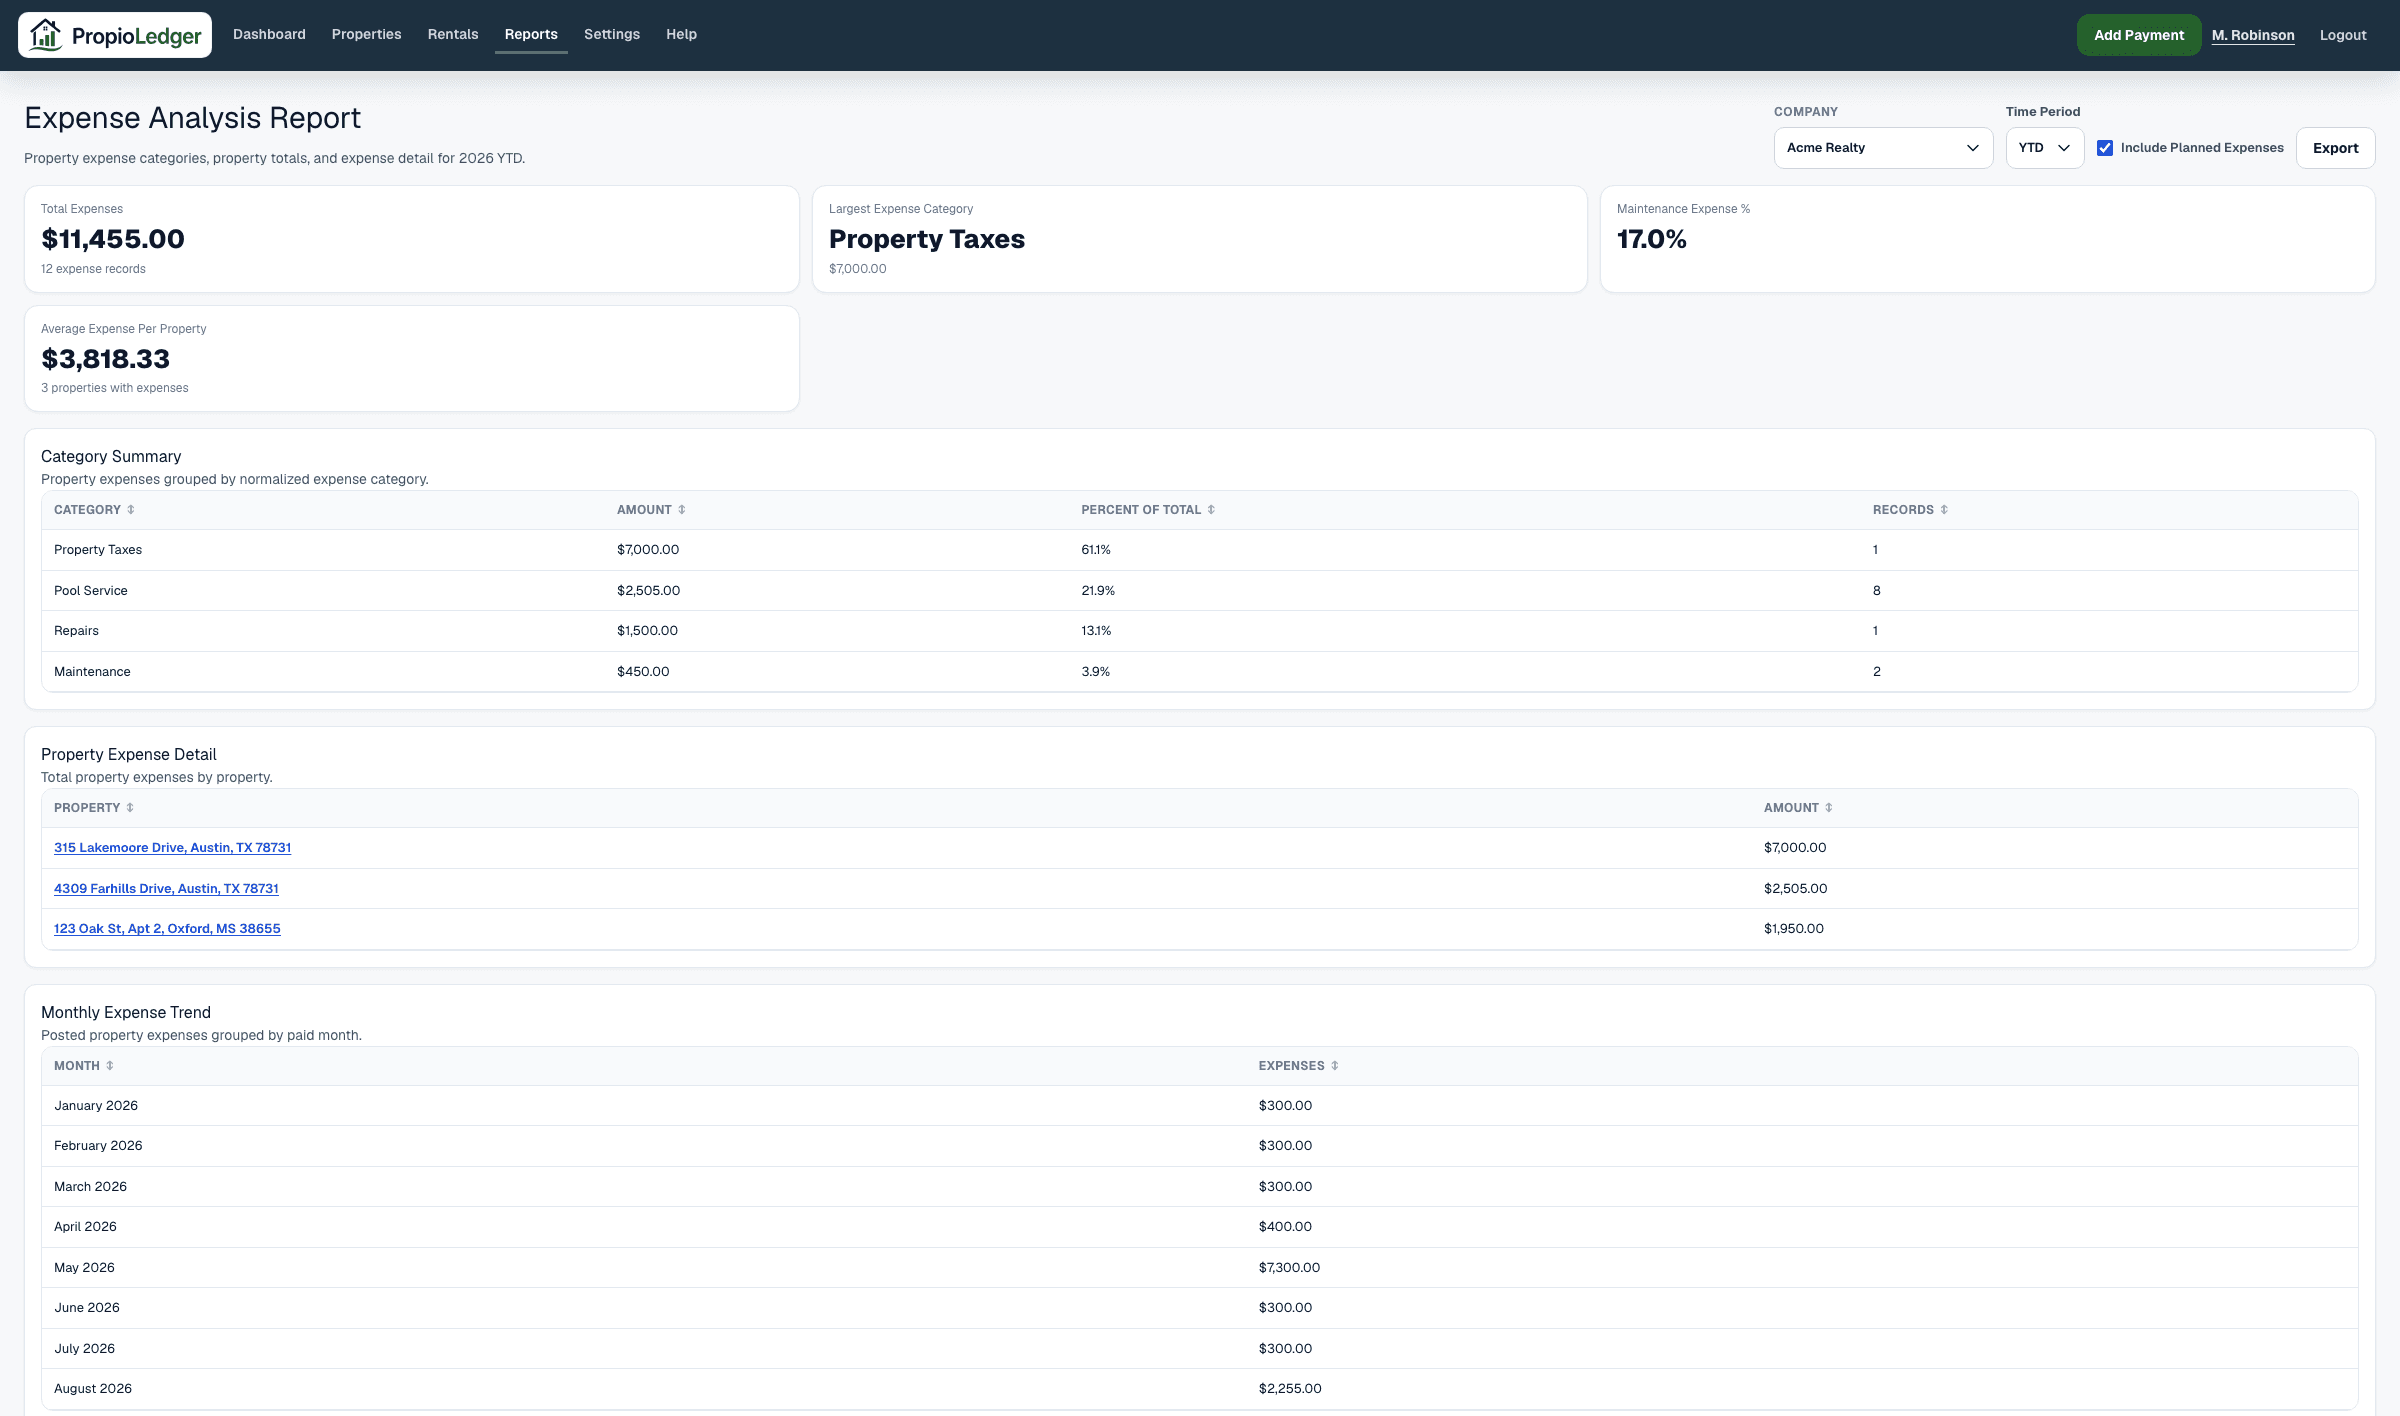Sort Category Summary by Records column
Image resolution: width=2400 pixels, height=1416 pixels.
point(1910,510)
